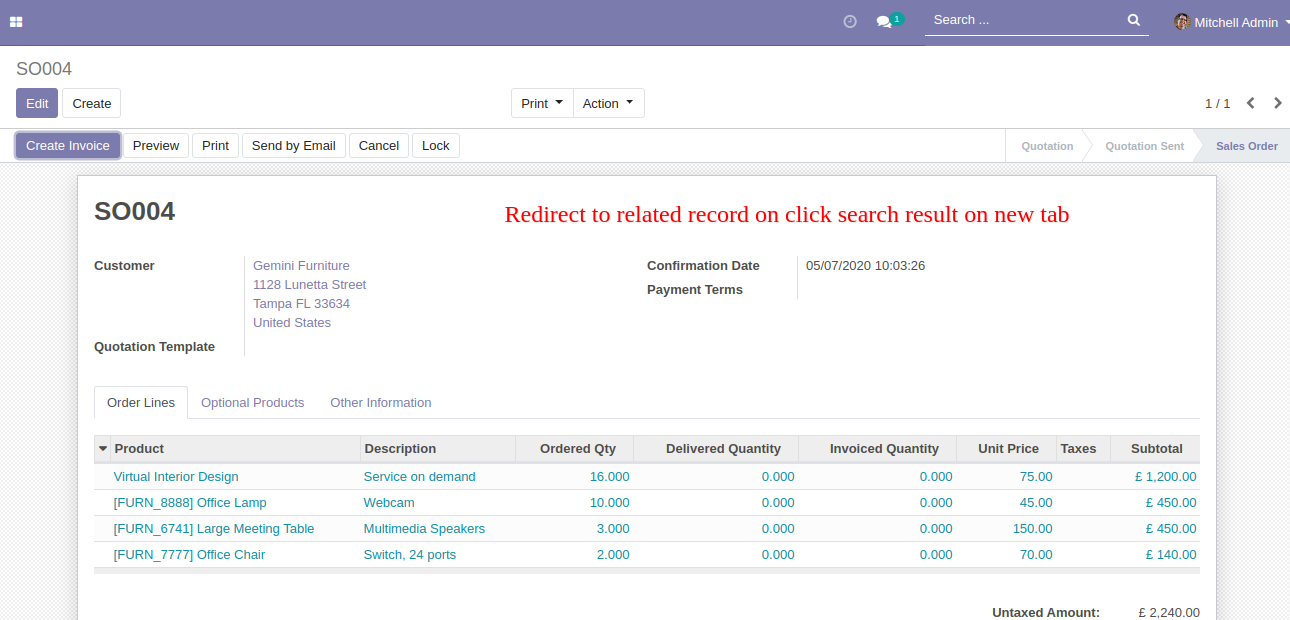Expand Mitchell Admin user menu
The width and height of the screenshot is (1290, 620).
pyautogui.click(x=1237, y=22)
